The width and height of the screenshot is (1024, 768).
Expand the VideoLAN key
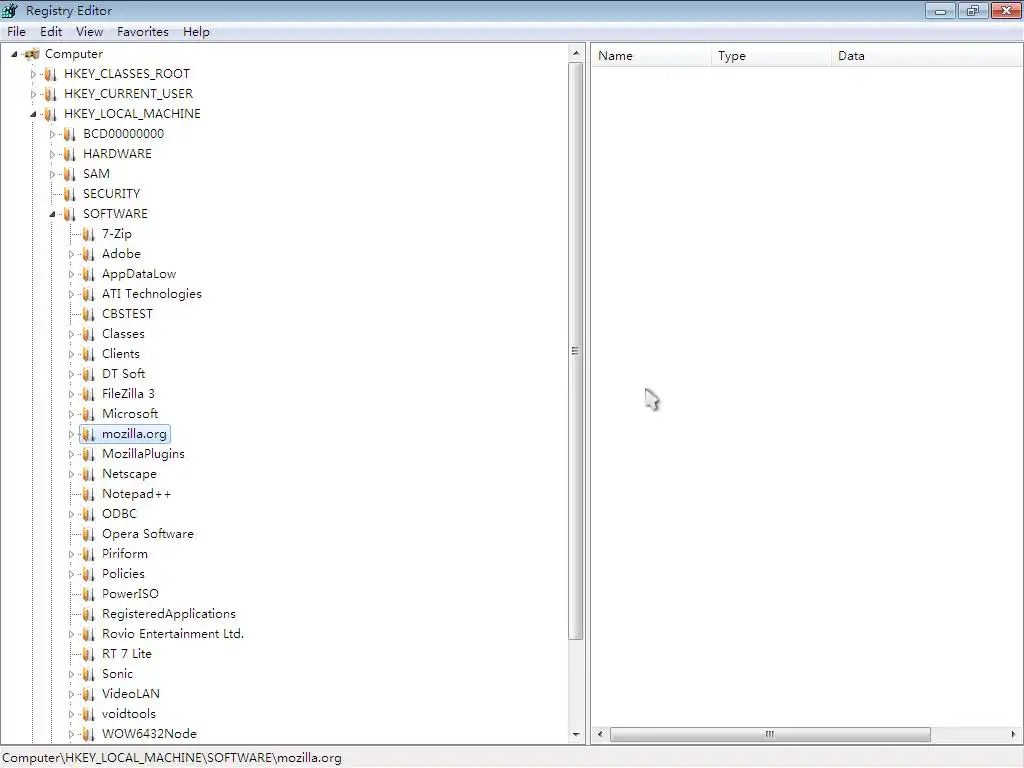click(x=71, y=694)
